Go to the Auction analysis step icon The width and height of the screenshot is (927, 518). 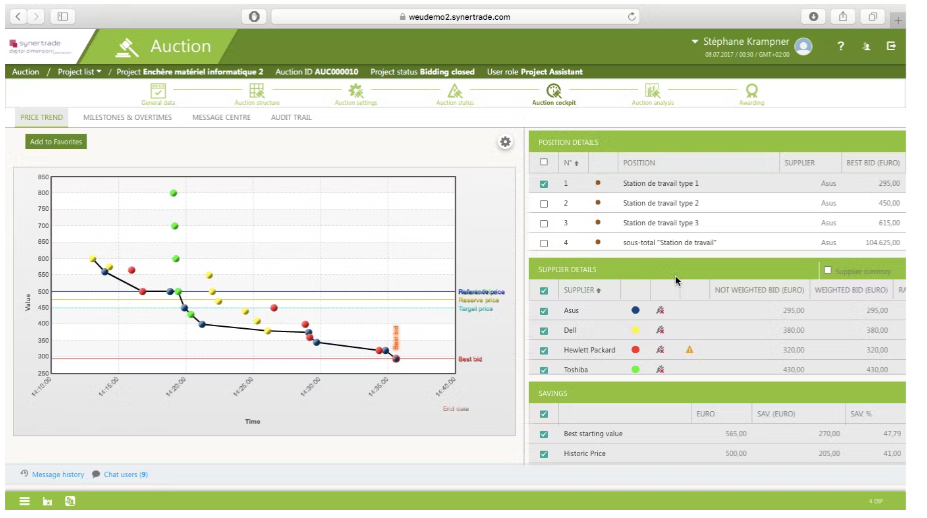pos(652,91)
